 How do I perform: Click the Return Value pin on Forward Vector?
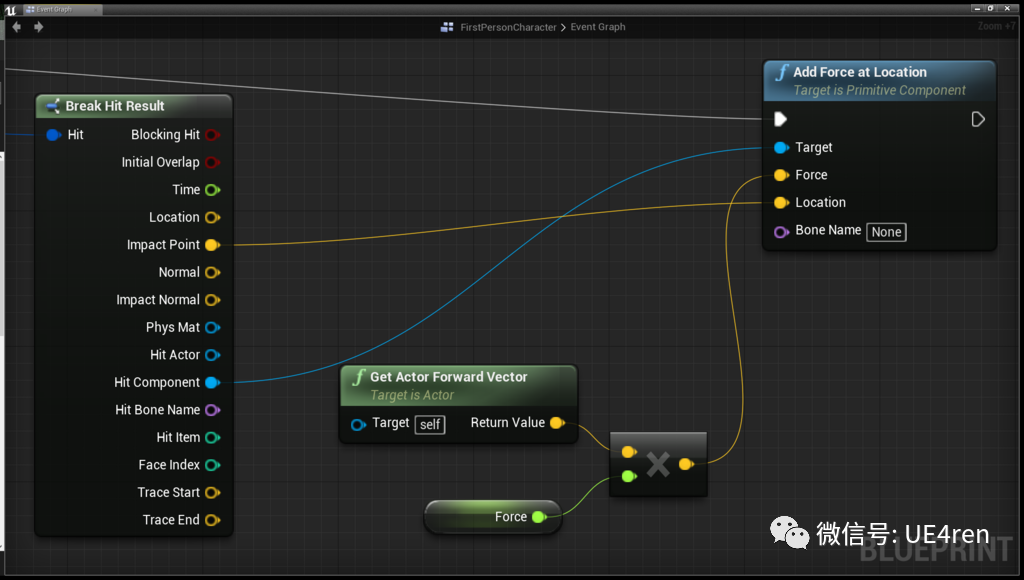[558, 423]
